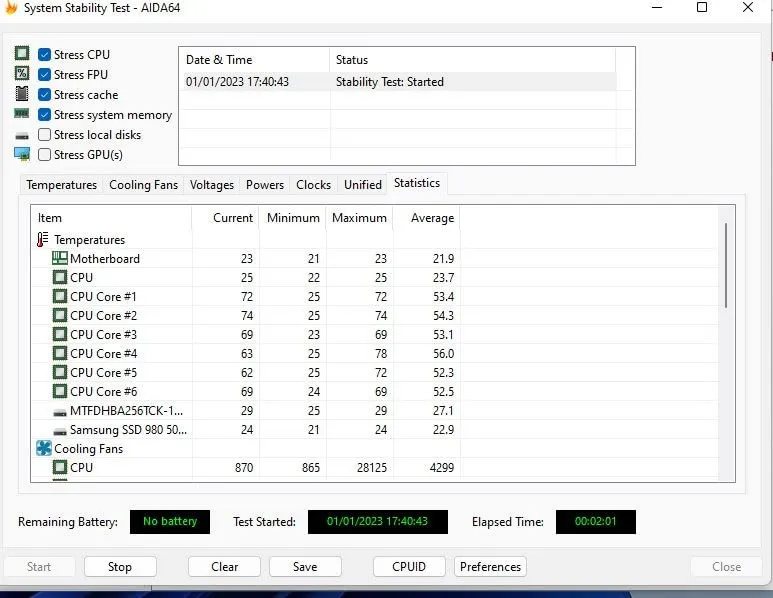This screenshot has width=773, height=598.
Task: Switch to the Cooling Fans tab
Action: [x=143, y=185]
